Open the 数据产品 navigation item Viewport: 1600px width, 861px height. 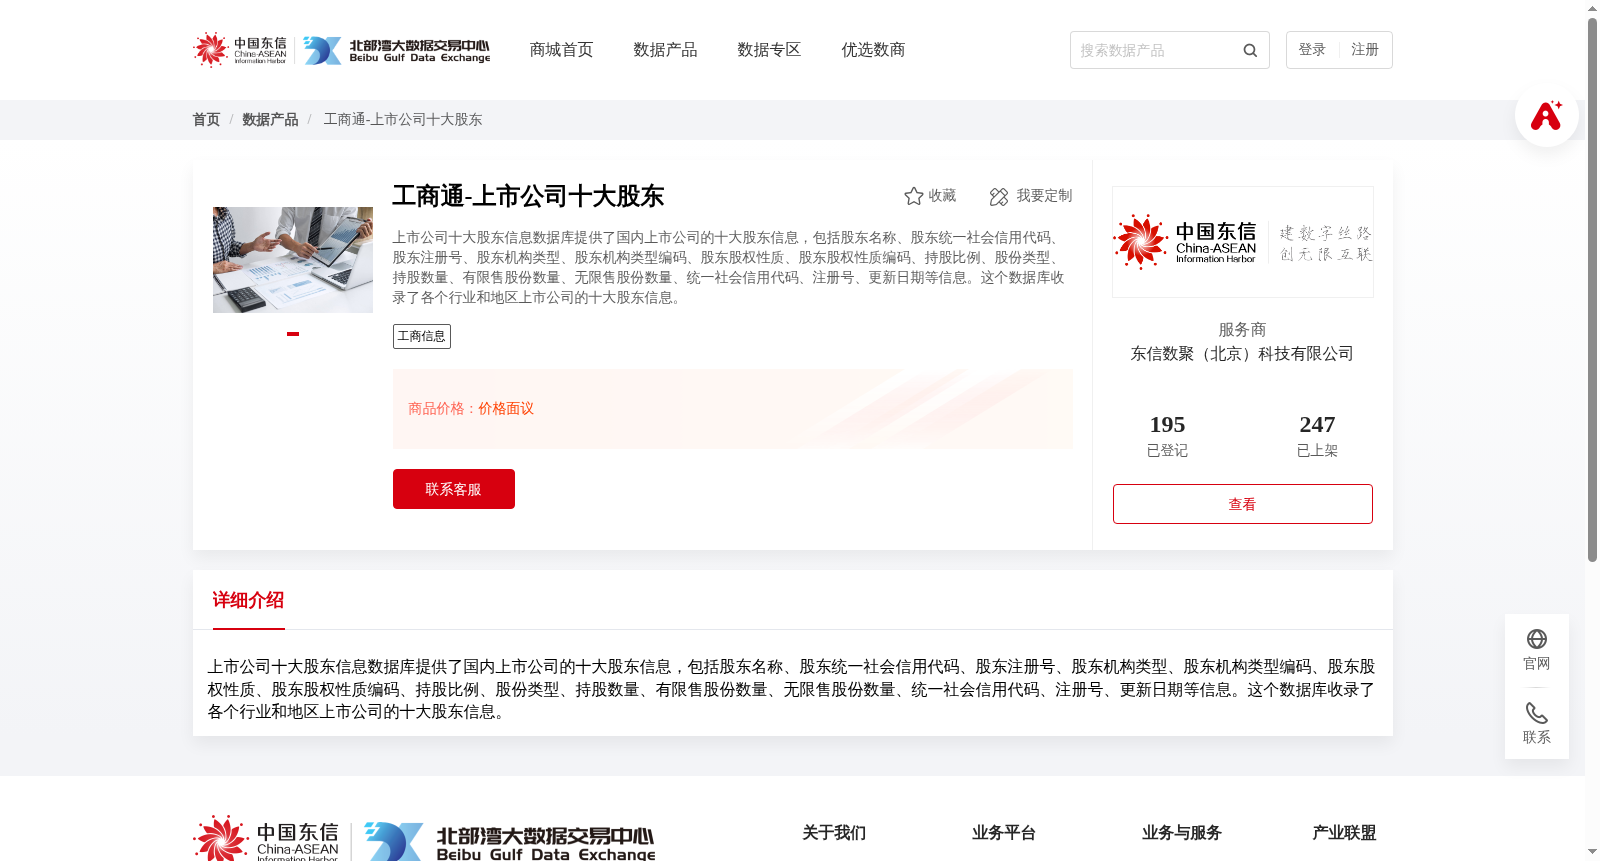click(x=665, y=50)
